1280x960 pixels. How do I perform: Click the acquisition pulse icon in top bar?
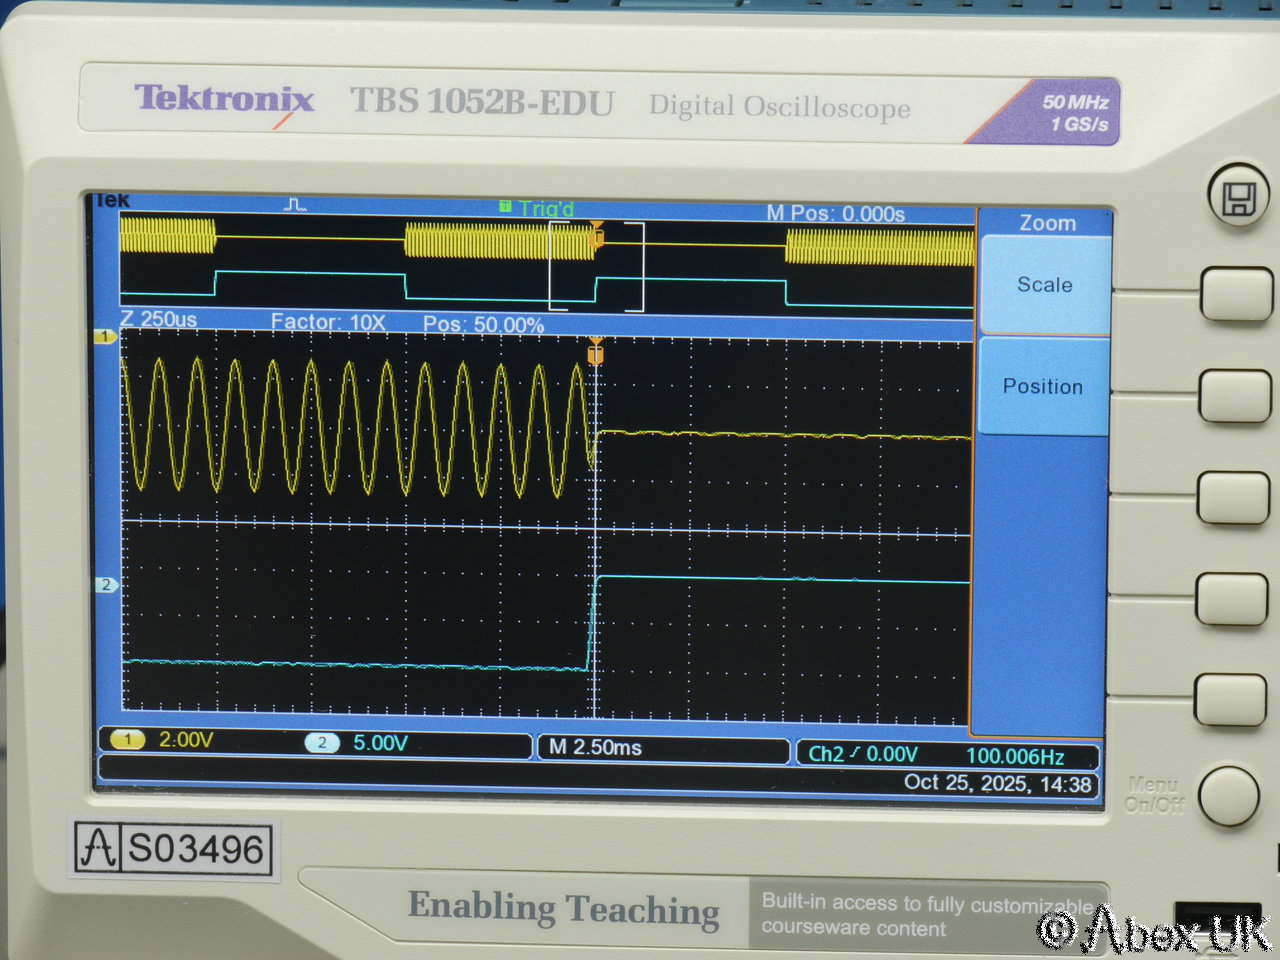point(295,205)
